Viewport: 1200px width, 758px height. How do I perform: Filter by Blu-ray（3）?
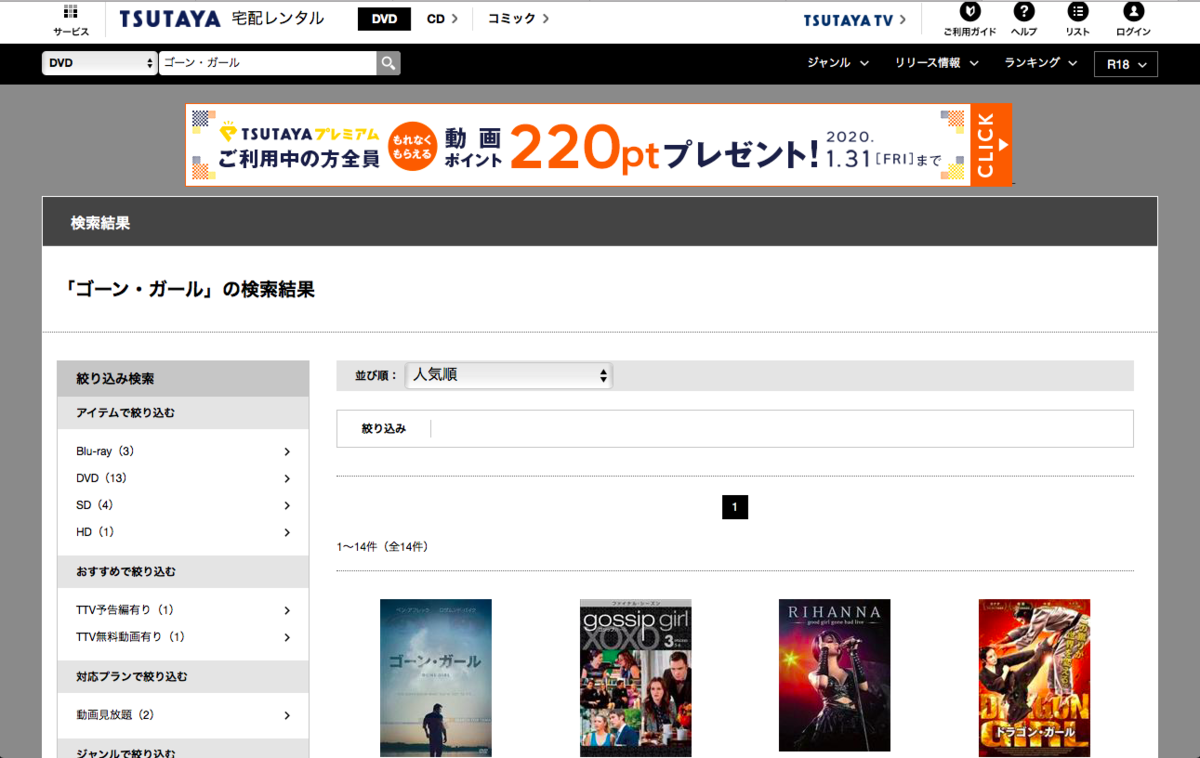[x=183, y=452]
